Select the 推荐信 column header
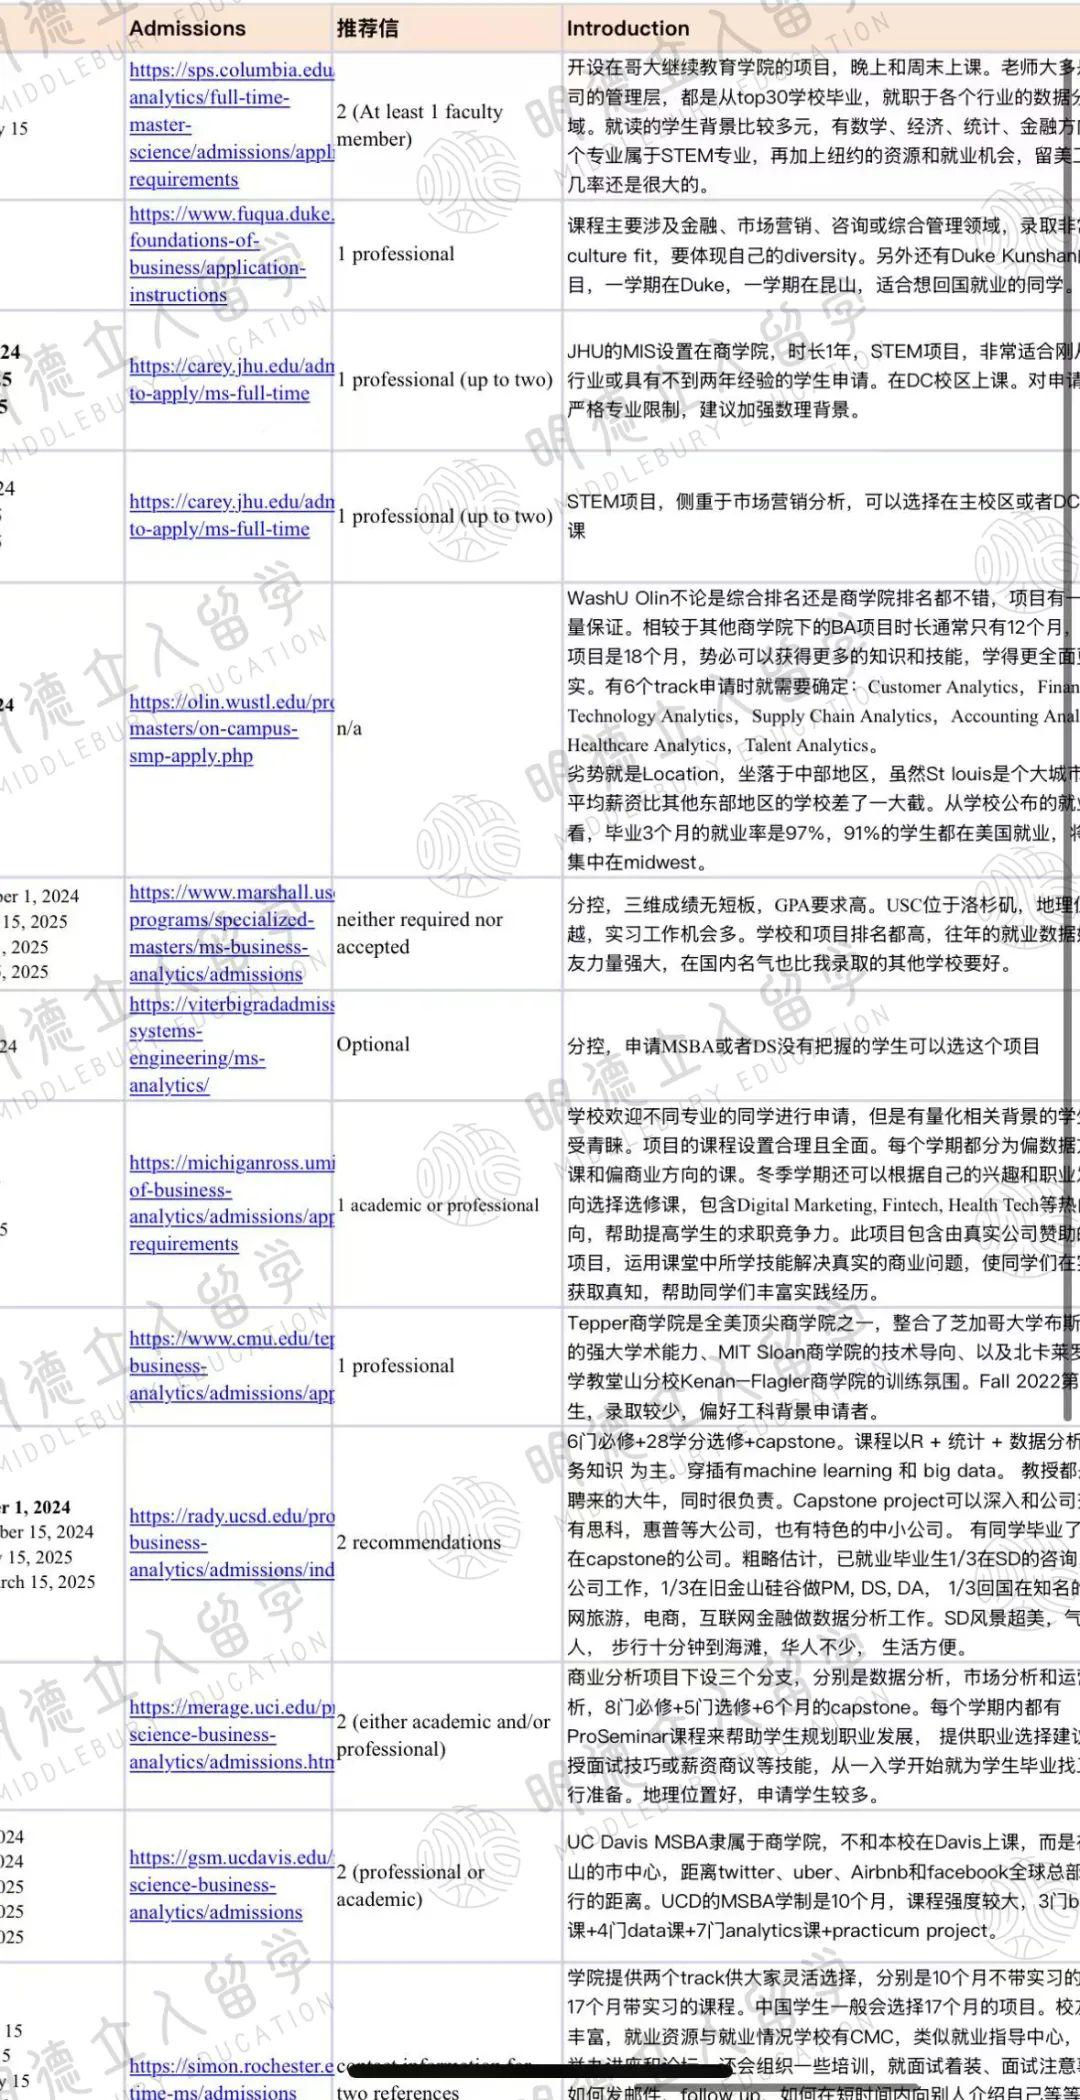Screen dimensions: 1080x2100 pyautogui.click(x=446, y=28)
